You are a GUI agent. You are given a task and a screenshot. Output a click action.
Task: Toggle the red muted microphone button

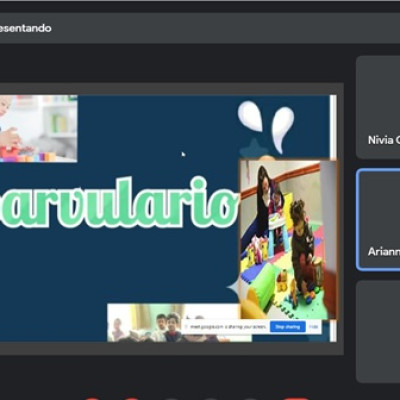point(93,398)
